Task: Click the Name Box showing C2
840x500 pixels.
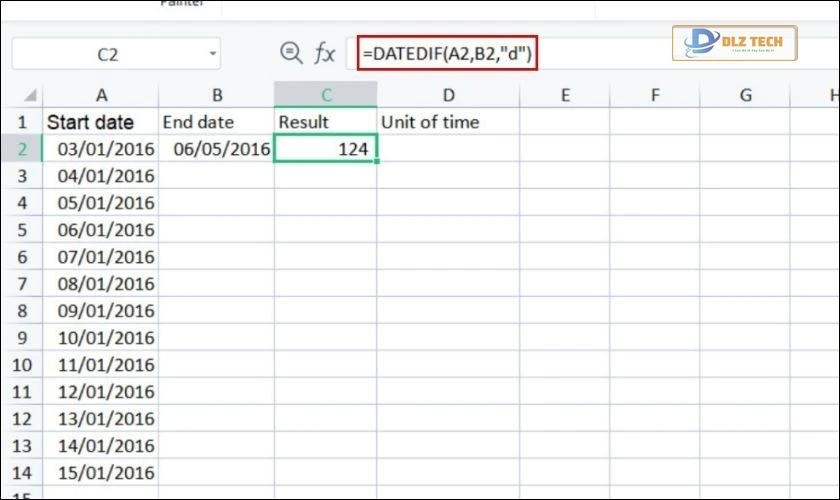Action: (x=116, y=54)
